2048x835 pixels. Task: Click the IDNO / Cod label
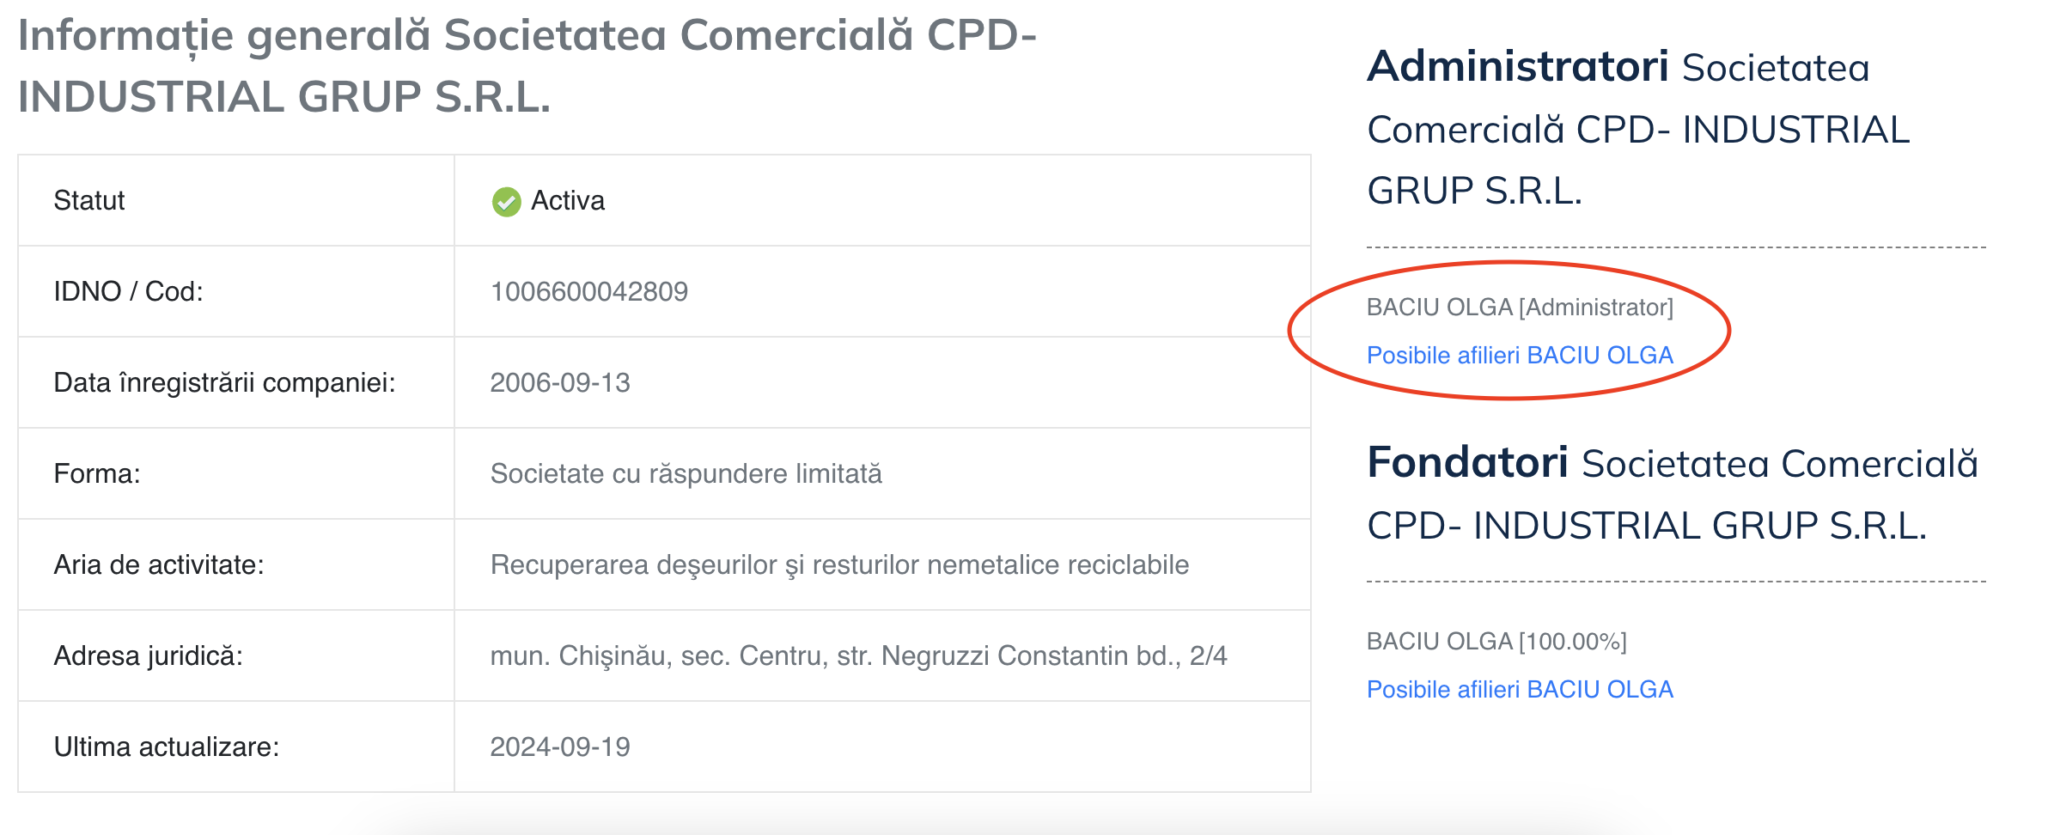pyautogui.click(x=128, y=292)
